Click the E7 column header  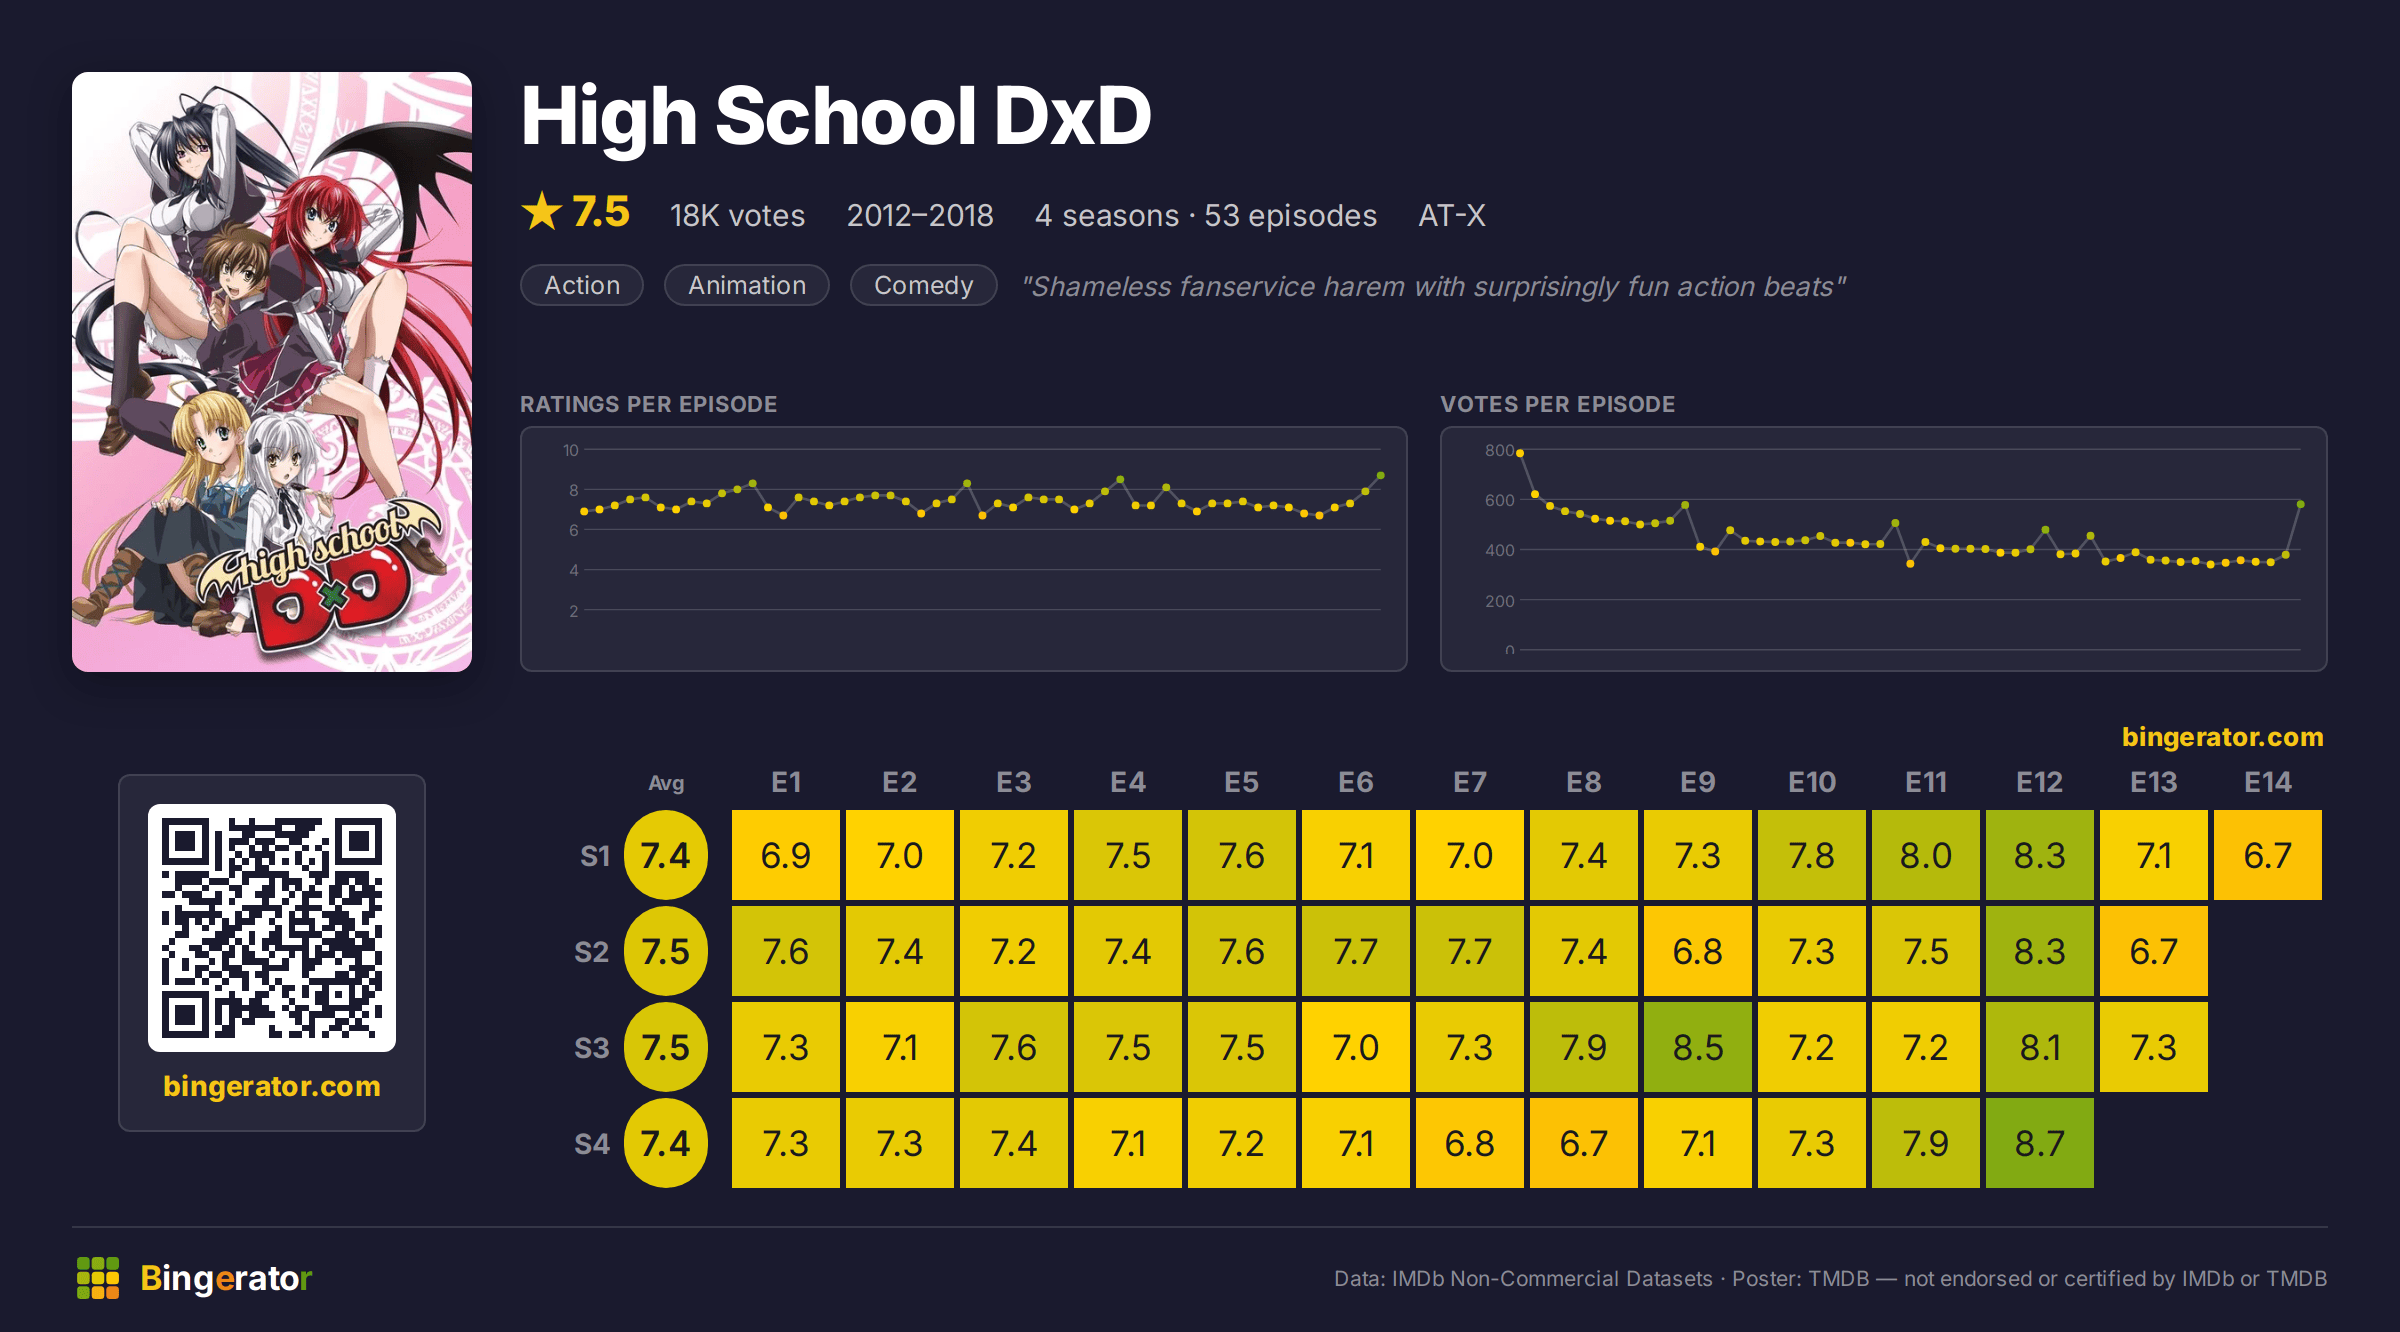point(1470,782)
